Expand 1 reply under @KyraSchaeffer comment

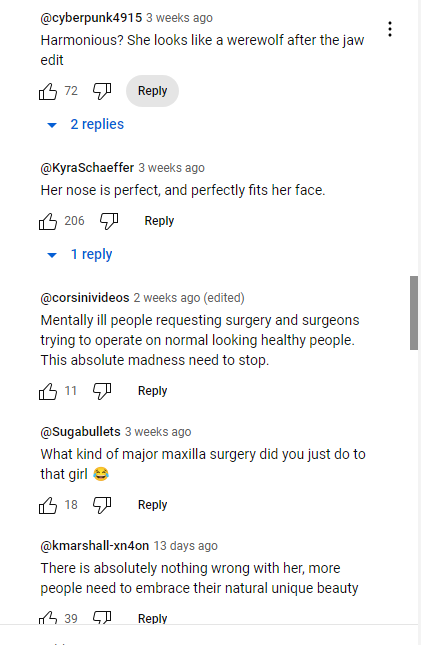80,254
